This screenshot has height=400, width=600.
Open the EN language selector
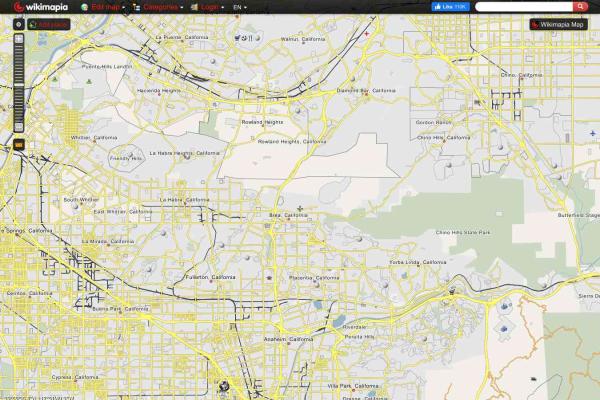[x=240, y=7]
